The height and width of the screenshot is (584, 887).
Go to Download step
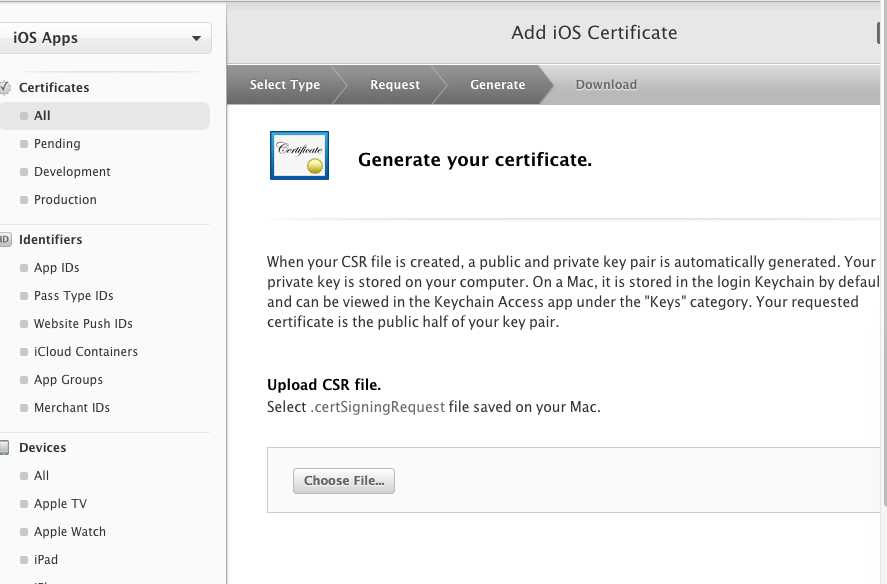pyautogui.click(x=606, y=85)
